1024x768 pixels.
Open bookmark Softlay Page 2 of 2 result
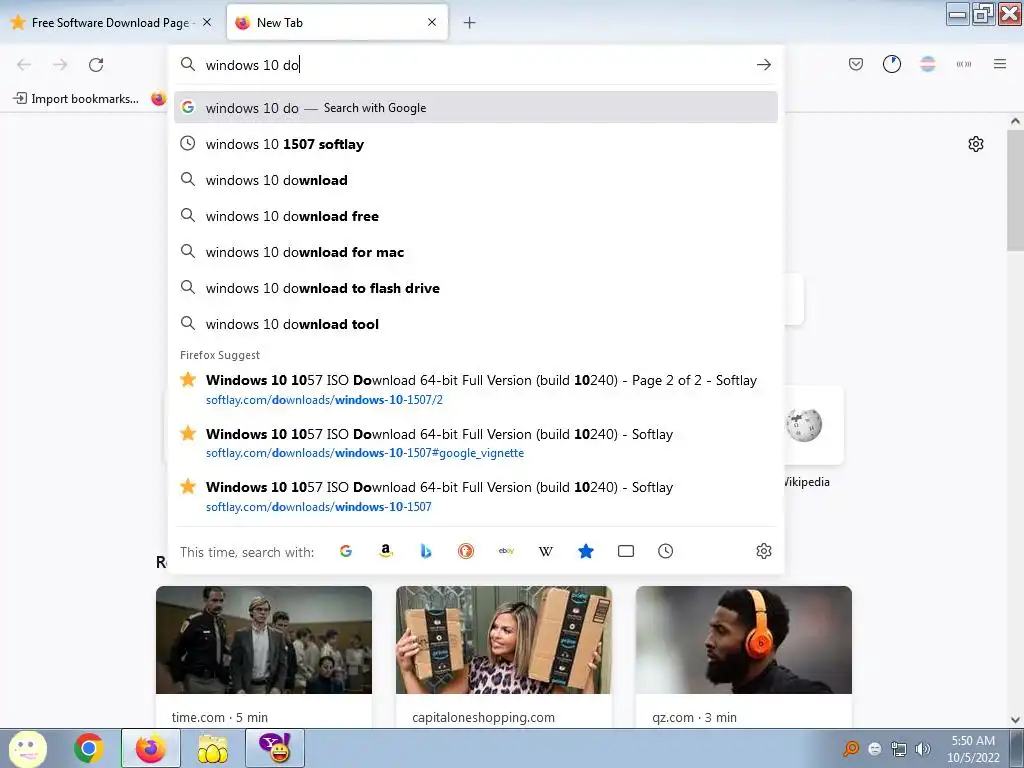click(475, 389)
